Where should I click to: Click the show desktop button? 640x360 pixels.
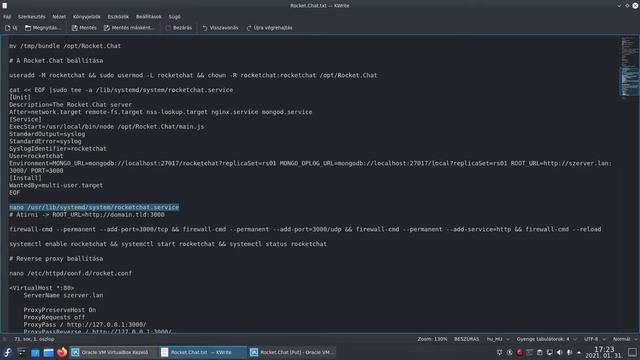(x=632, y=352)
